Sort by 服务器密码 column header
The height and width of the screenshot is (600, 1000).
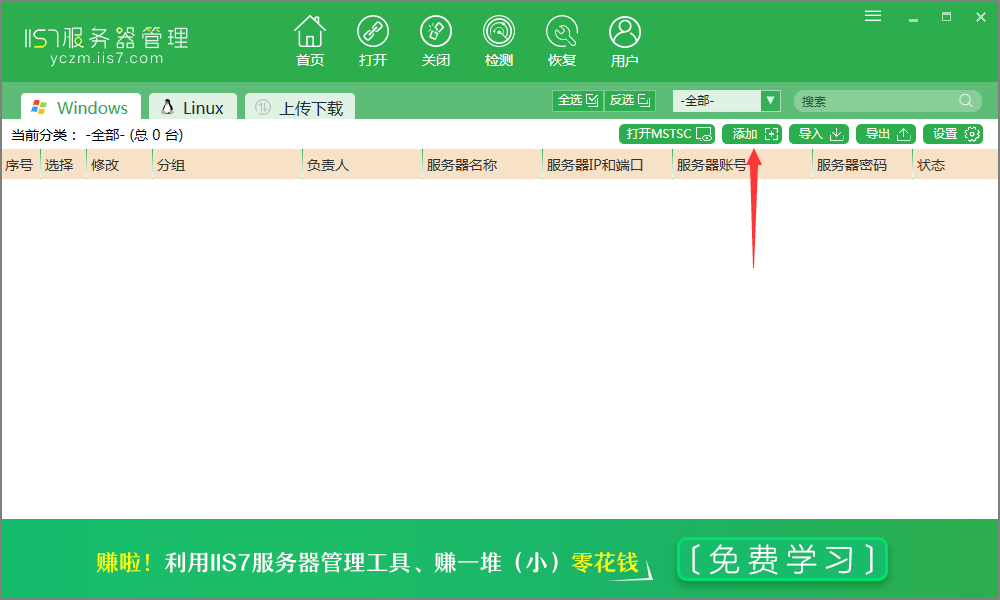pos(862,165)
